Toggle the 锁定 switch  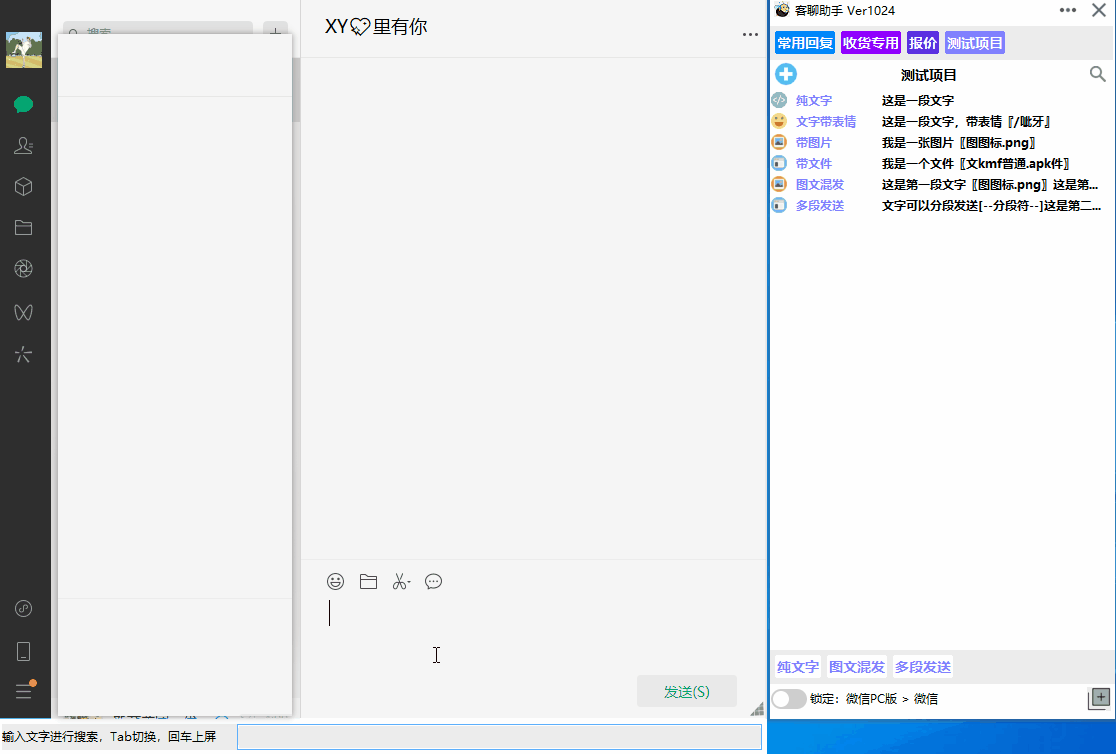(789, 699)
